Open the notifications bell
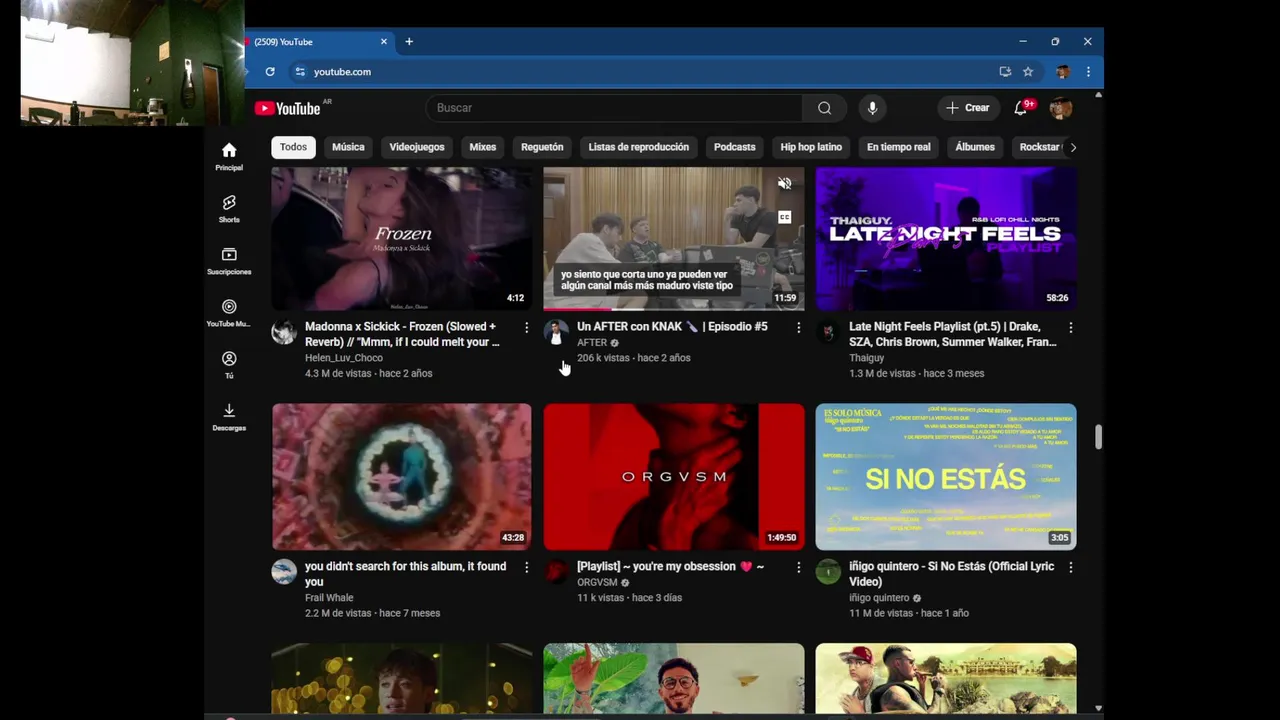 tap(1021, 108)
